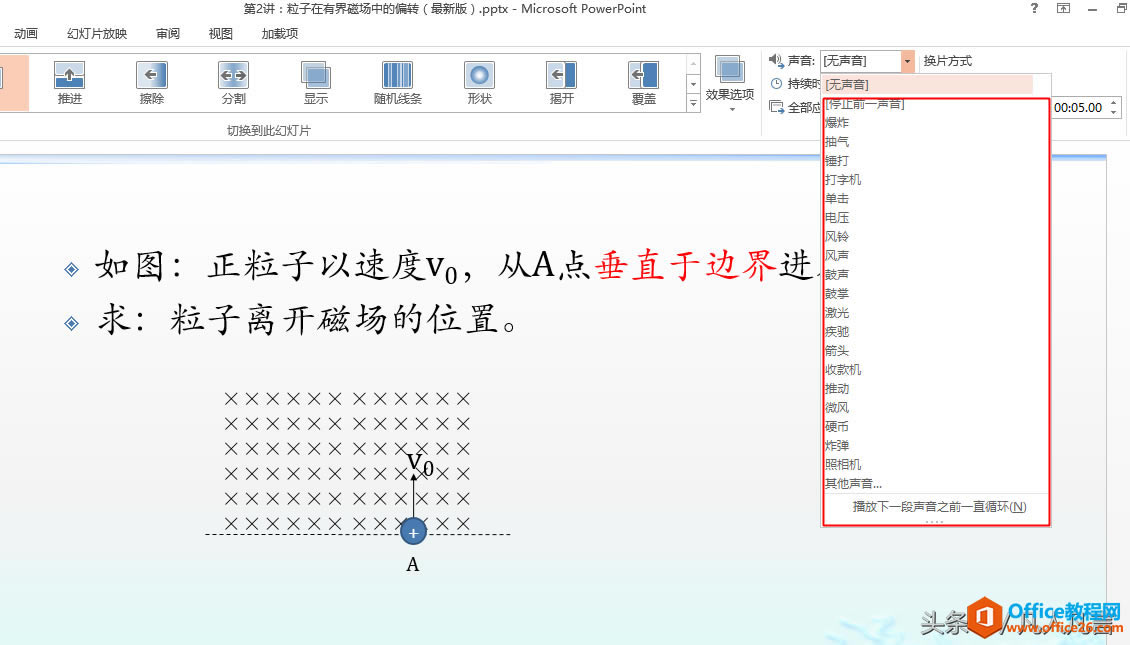Viewport: 1130px width, 645px height.
Task: Select the 打字机 typewriter sound
Action: point(842,179)
